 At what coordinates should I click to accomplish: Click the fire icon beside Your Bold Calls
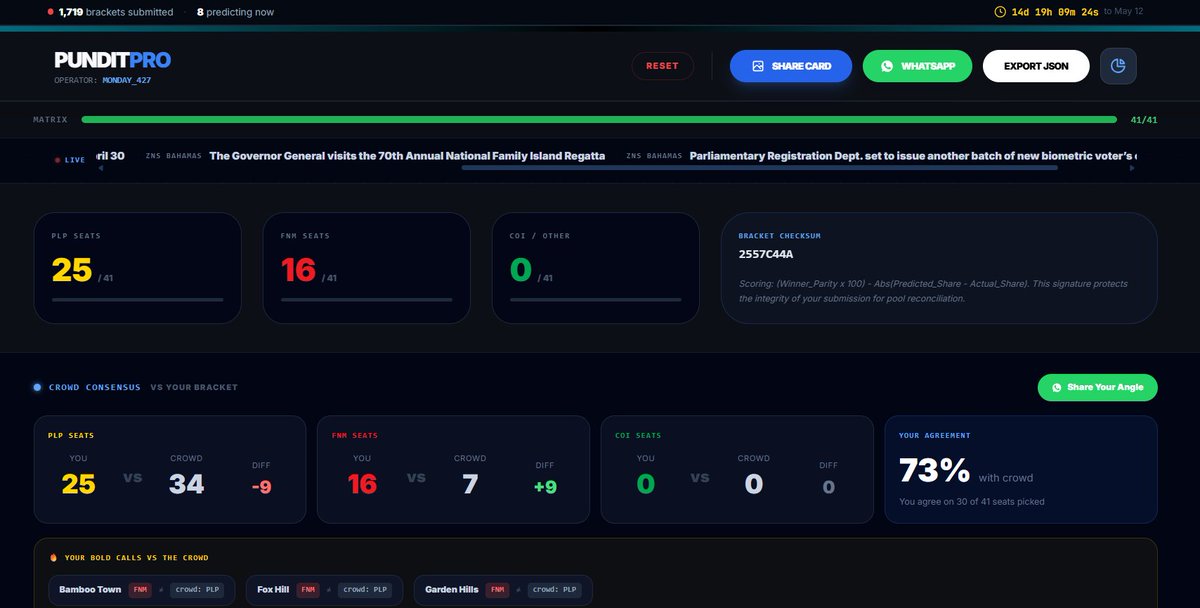coord(53,558)
